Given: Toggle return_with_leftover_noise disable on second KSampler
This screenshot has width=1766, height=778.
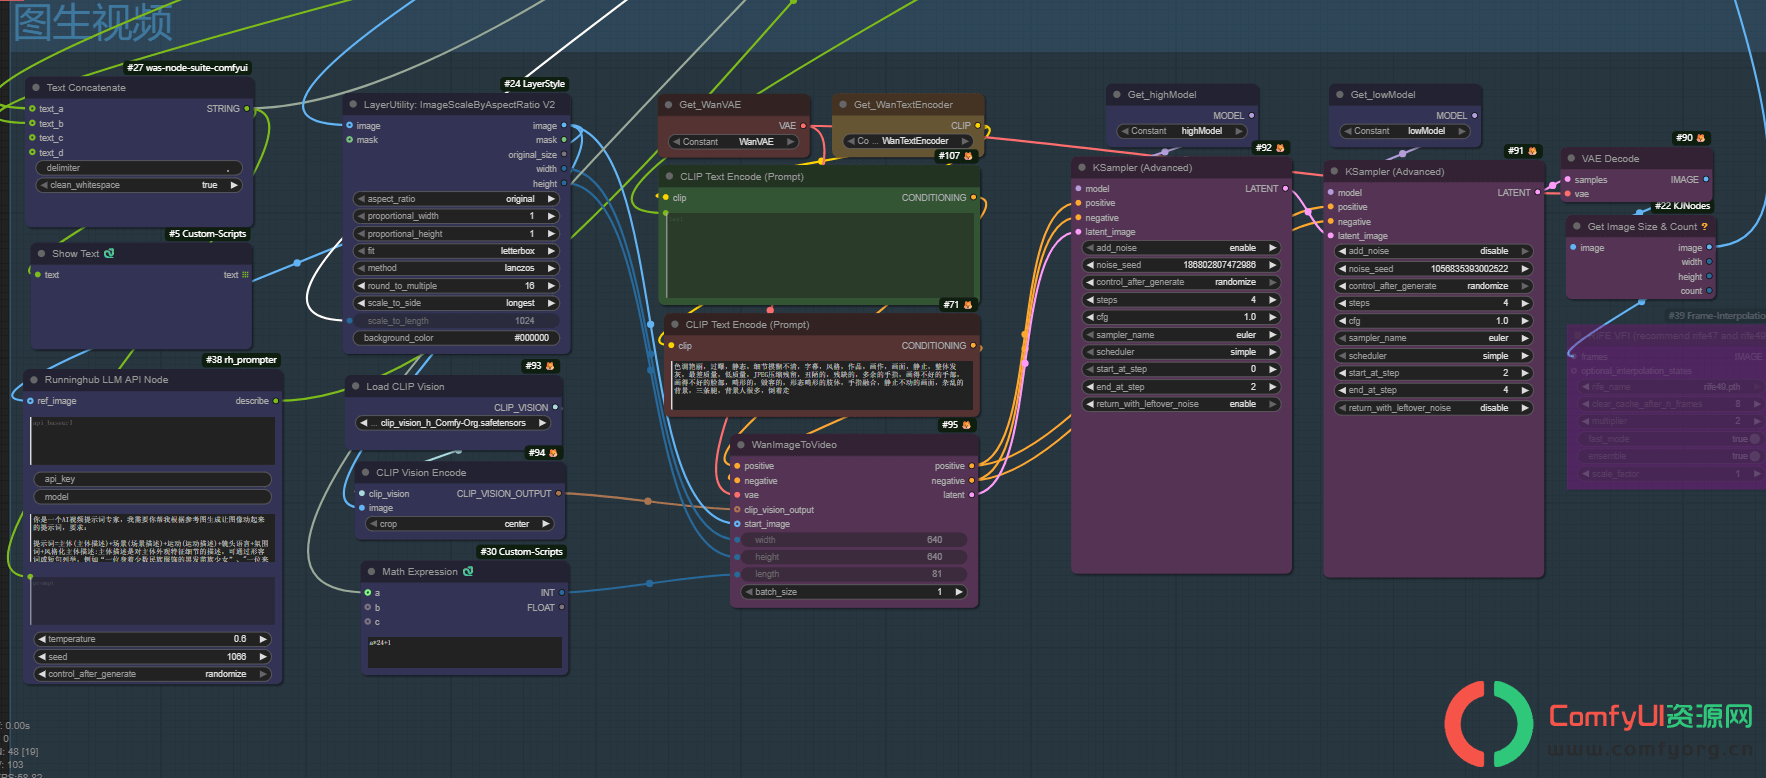Looking at the screenshot, I should click(x=1433, y=408).
